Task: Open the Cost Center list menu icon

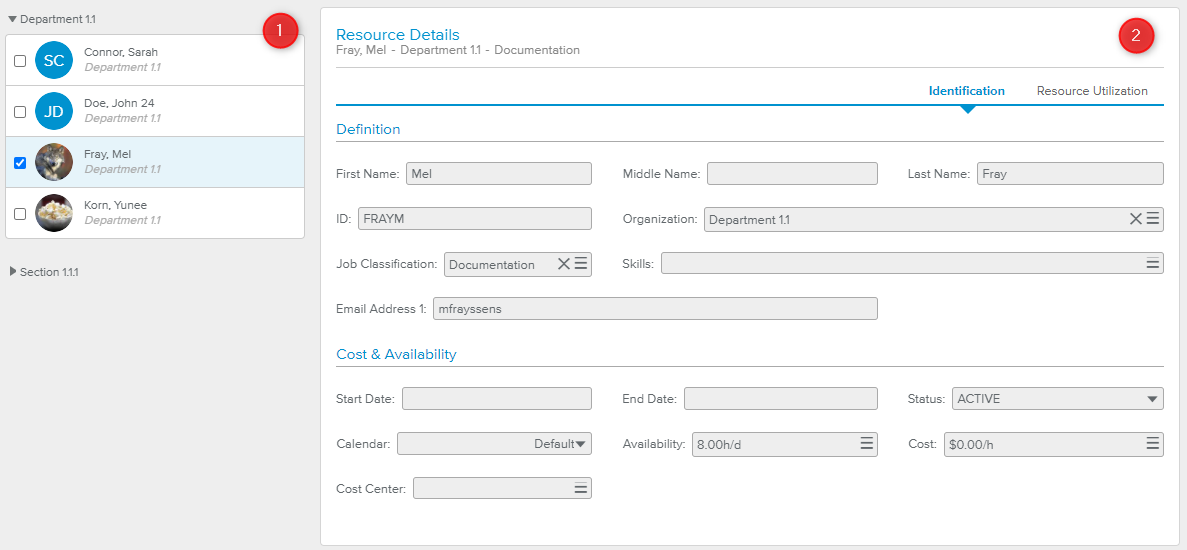Action: pyautogui.click(x=581, y=489)
